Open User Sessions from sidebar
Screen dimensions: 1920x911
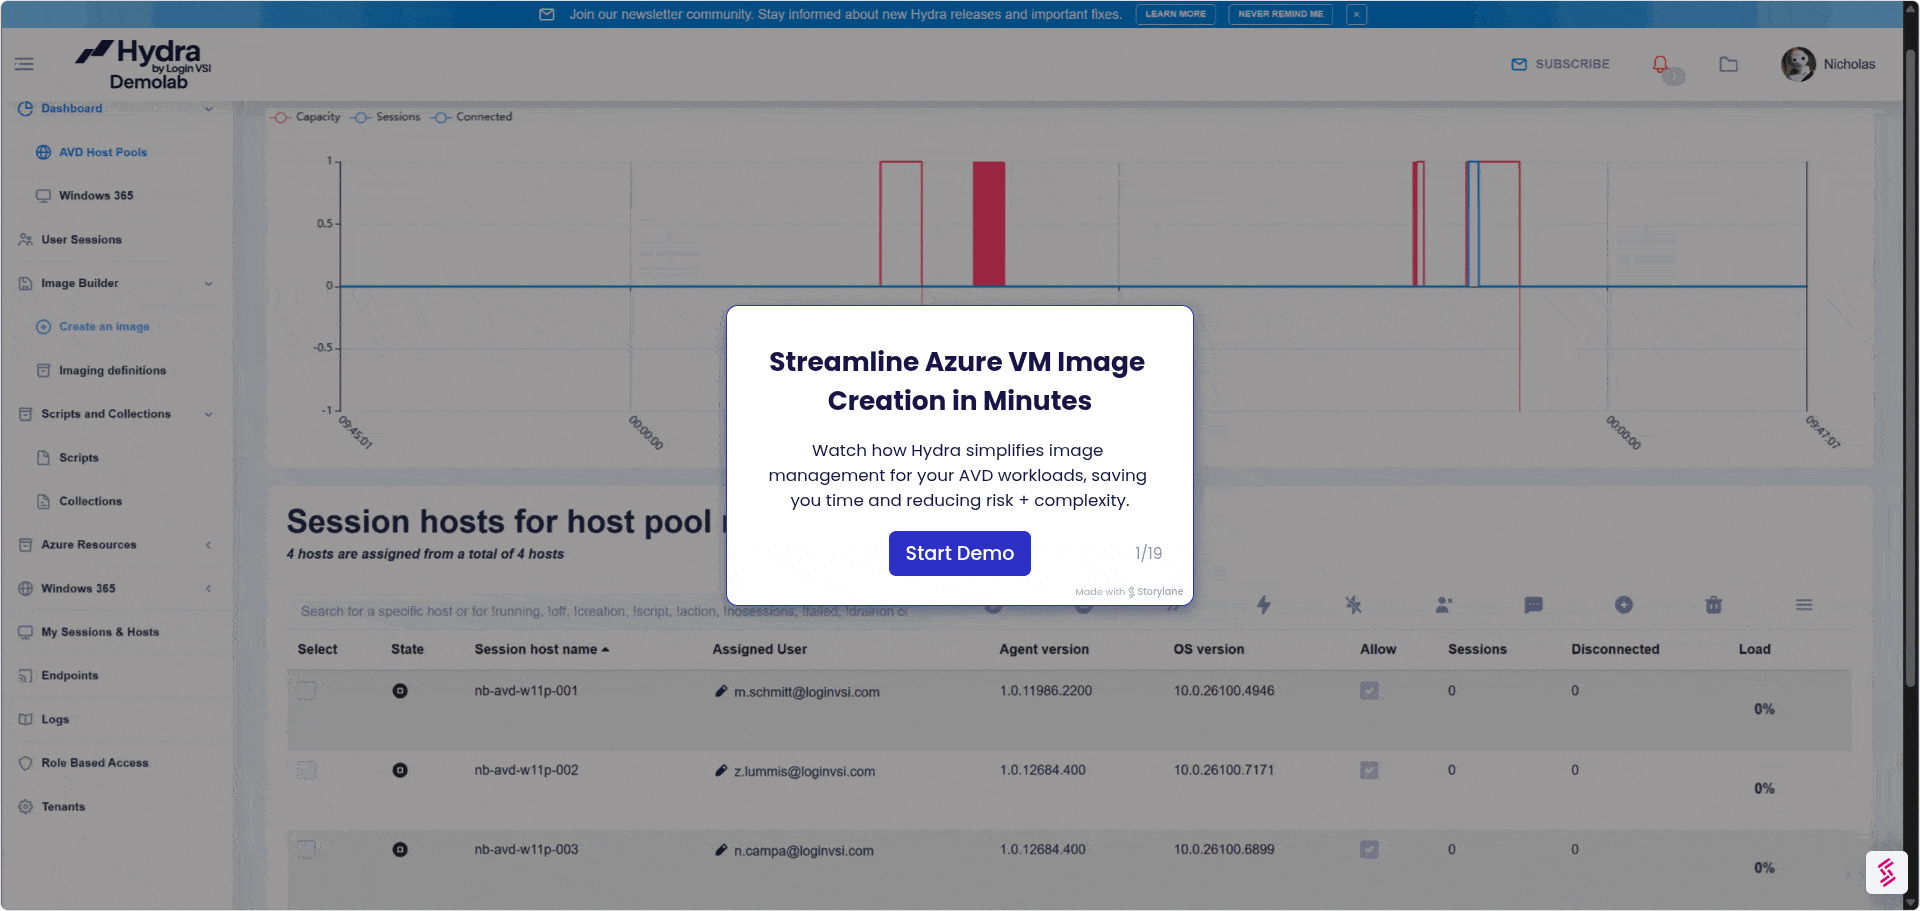[81, 240]
